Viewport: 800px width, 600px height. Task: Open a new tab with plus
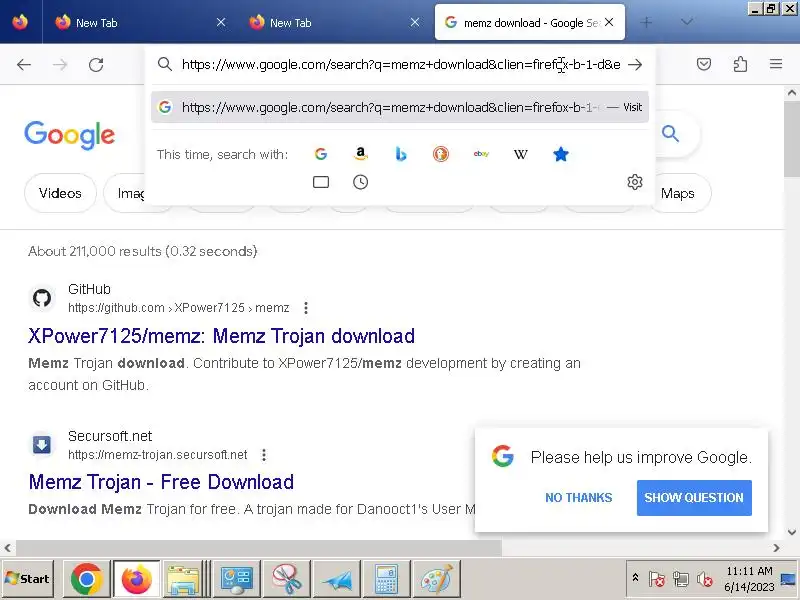(x=646, y=22)
